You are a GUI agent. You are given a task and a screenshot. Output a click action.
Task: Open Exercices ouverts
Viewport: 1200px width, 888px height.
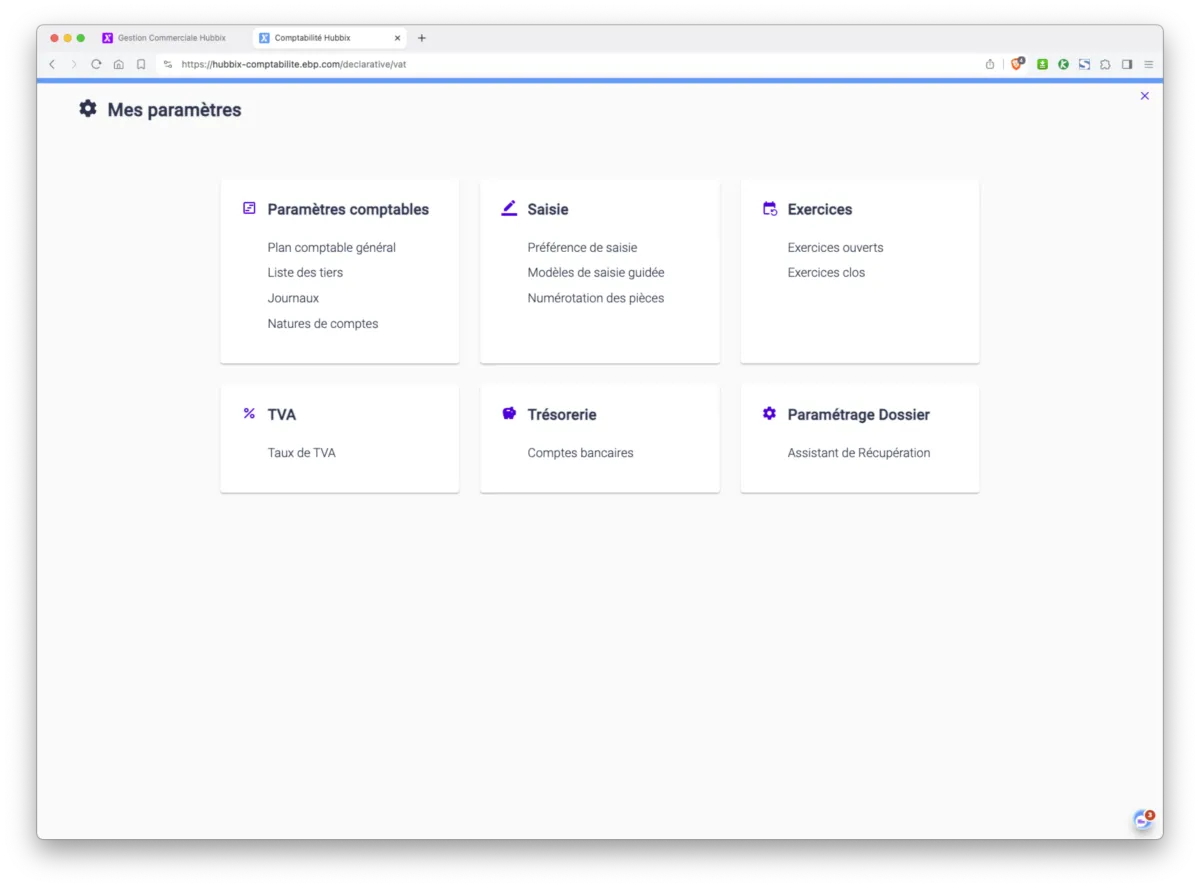pos(835,247)
